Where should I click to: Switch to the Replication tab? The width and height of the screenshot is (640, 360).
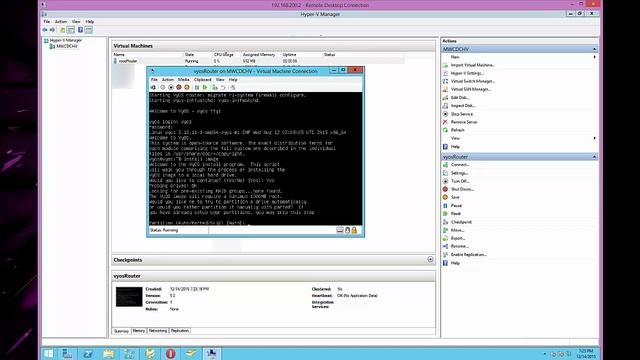tap(180, 331)
